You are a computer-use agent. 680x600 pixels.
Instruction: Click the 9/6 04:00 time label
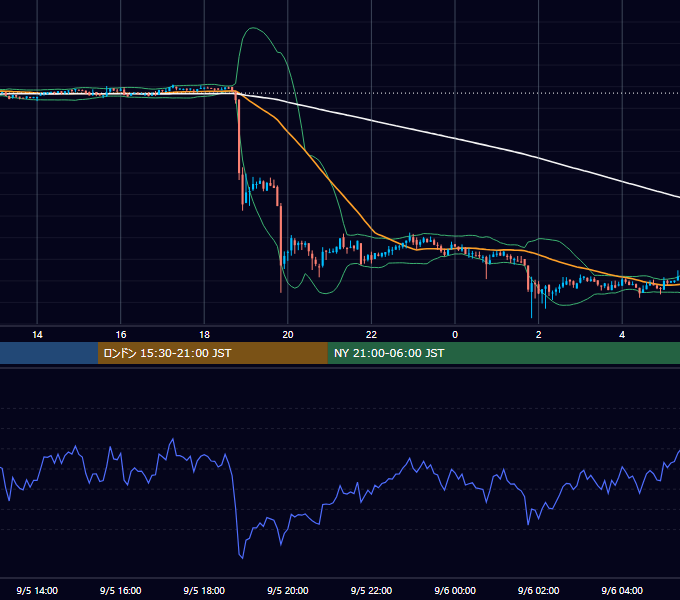tap(622, 590)
